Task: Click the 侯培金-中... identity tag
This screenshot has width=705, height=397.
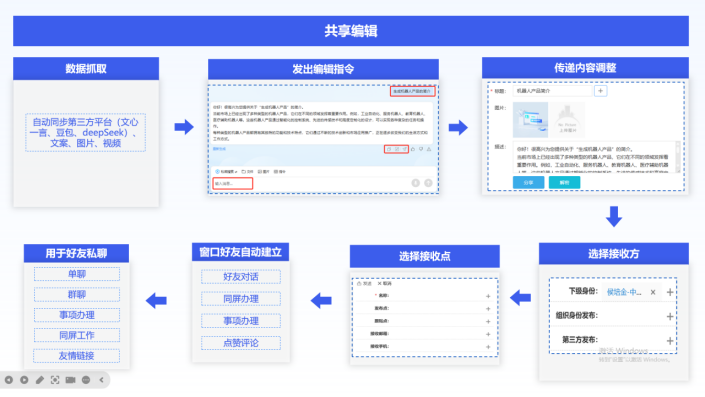Action: pos(624,292)
